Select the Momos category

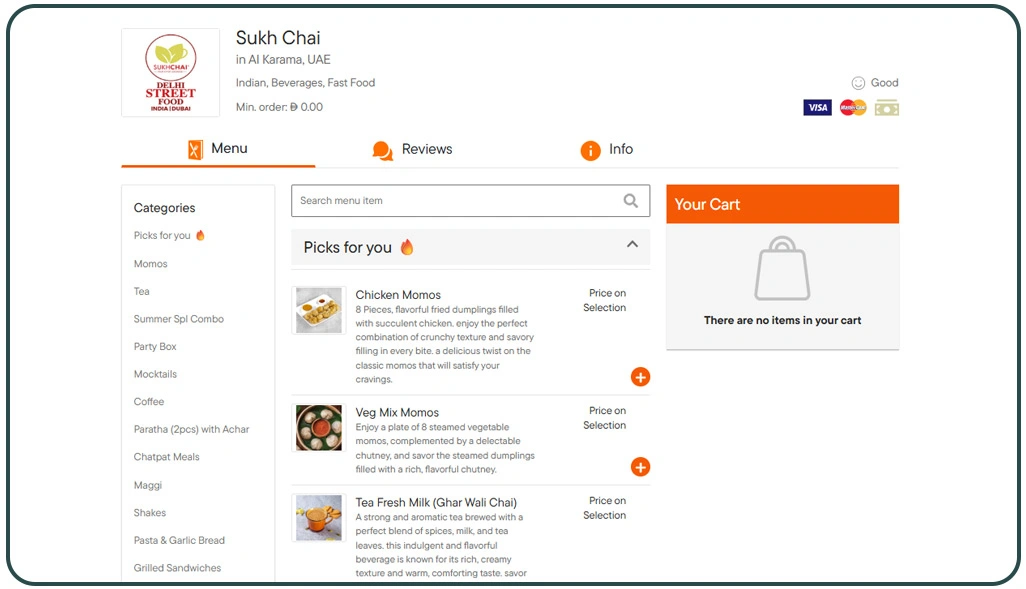coord(150,263)
